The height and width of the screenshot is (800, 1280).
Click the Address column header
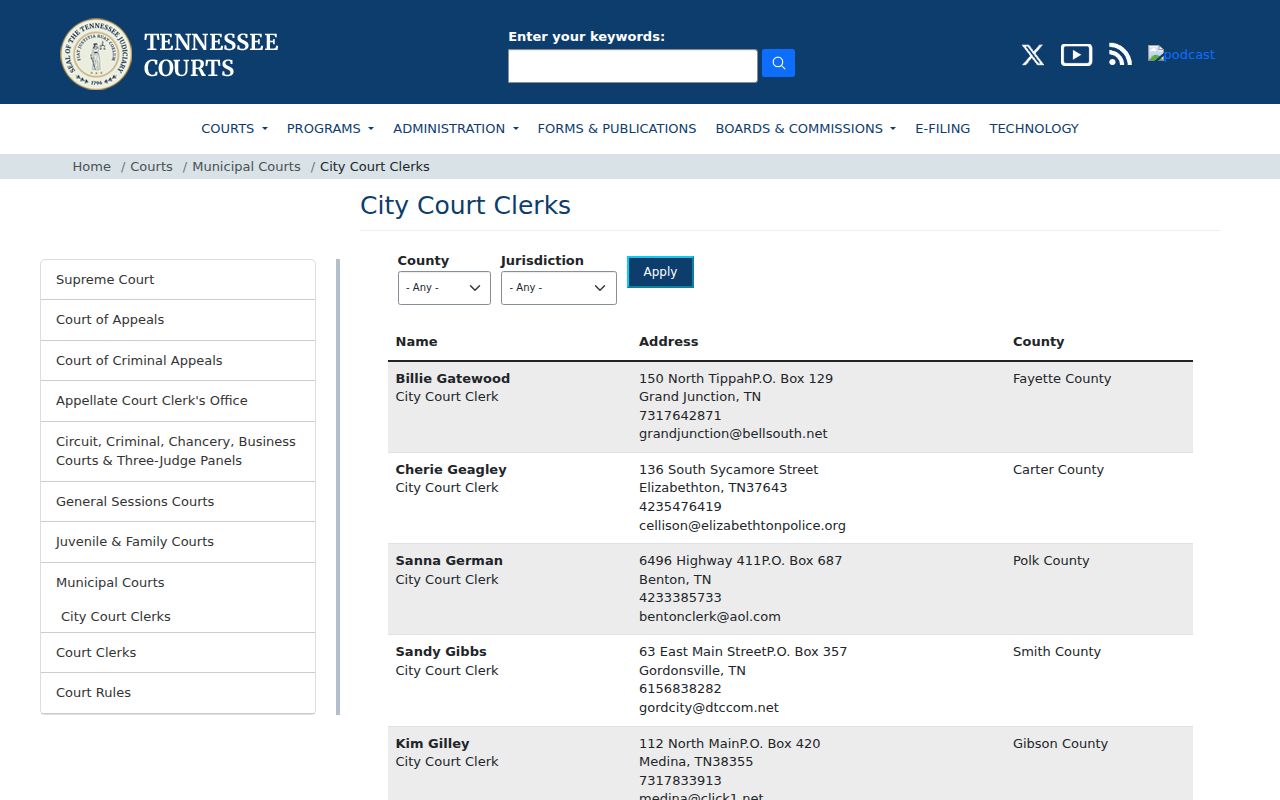tap(668, 342)
